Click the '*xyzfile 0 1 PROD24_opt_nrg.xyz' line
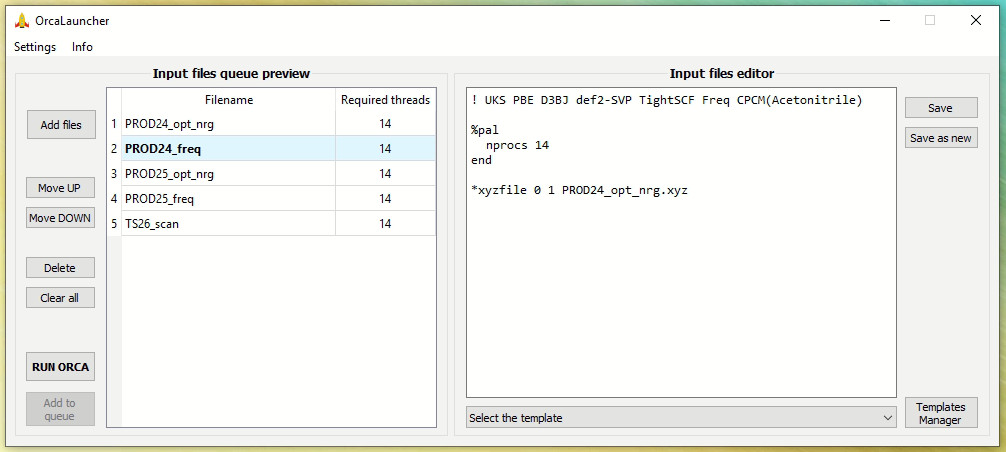The width and height of the screenshot is (1006, 452). pos(579,190)
